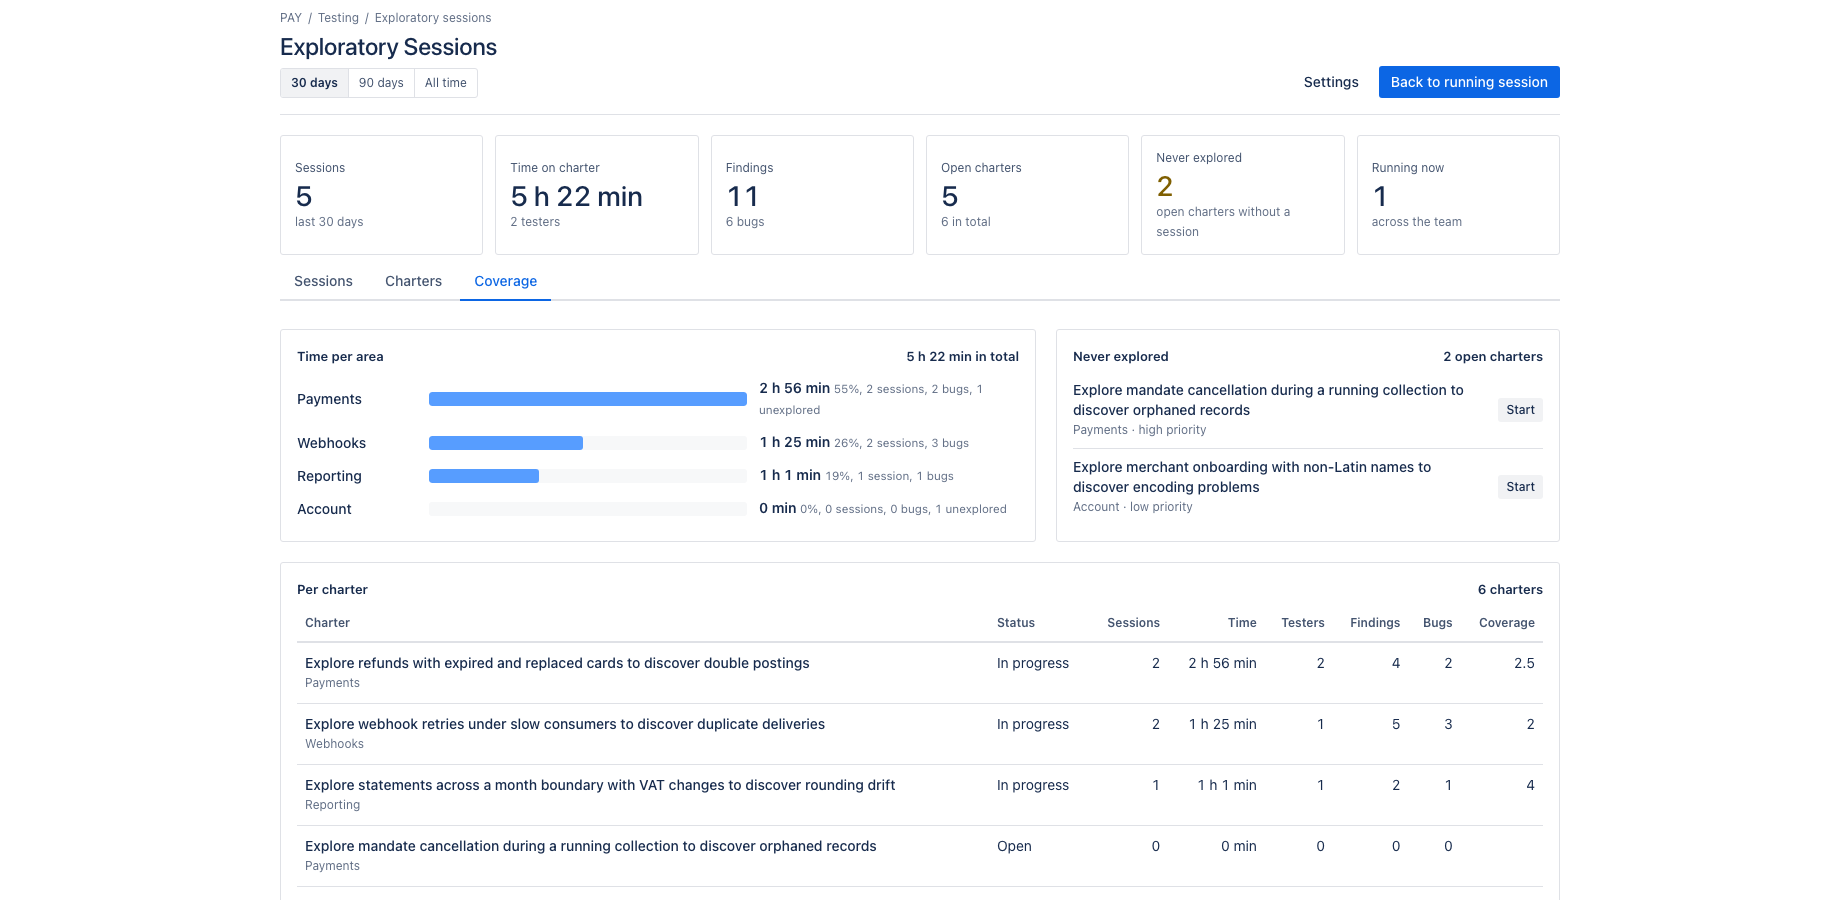This screenshot has height=900, width=1840.
Task: Switch range filter to 90 days
Action: click(x=381, y=83)
